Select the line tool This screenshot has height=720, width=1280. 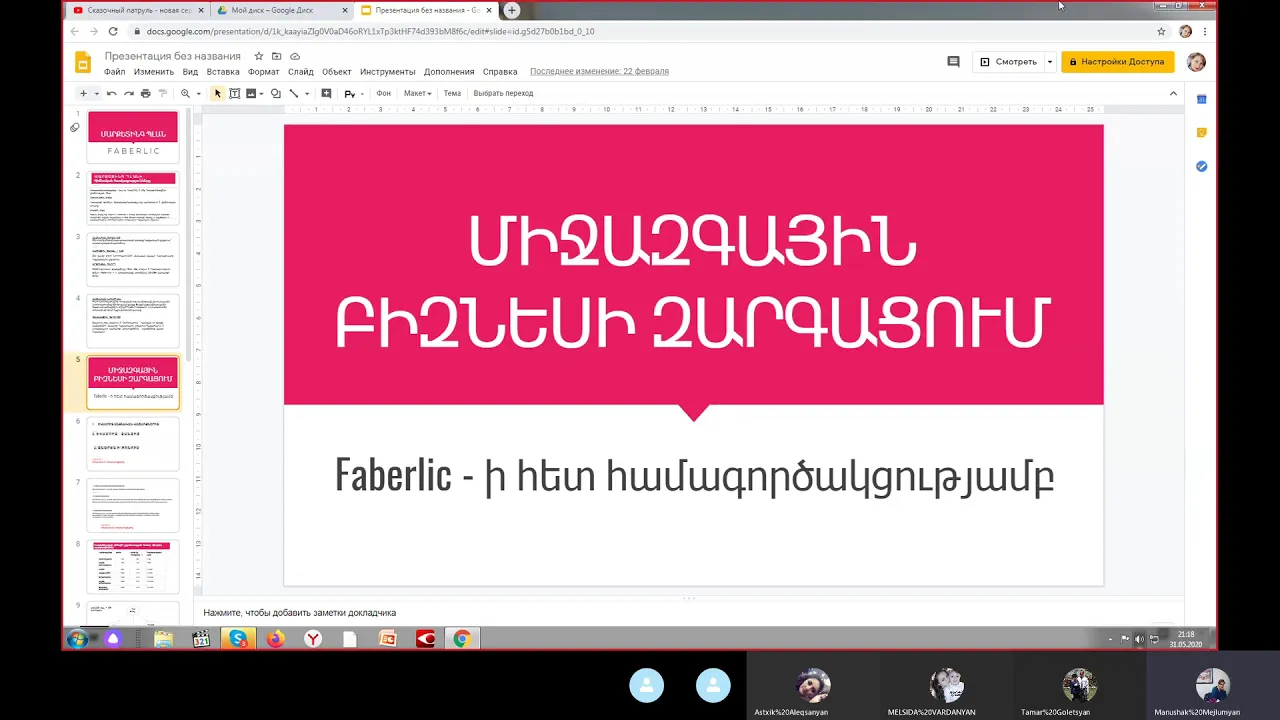coord(293,93)
